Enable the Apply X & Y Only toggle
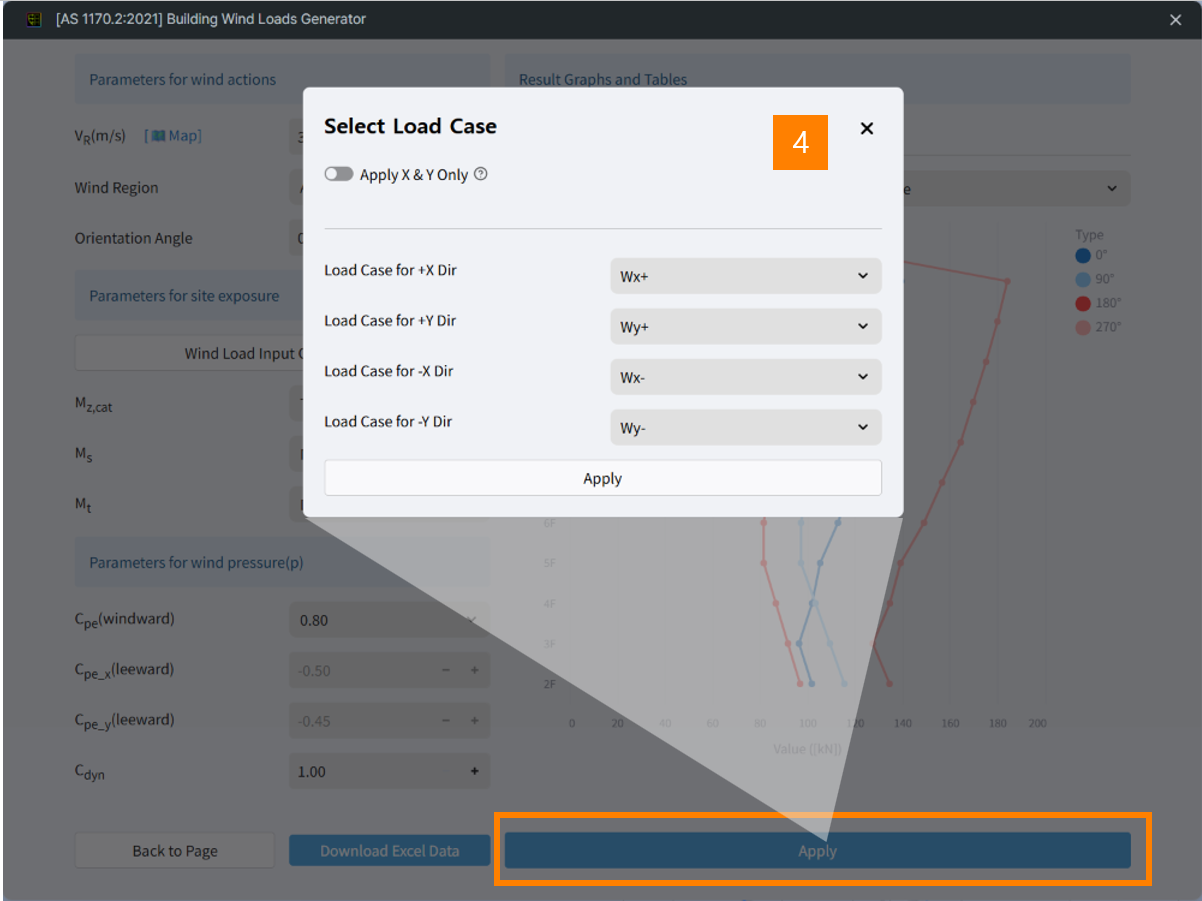 [339, 173]
